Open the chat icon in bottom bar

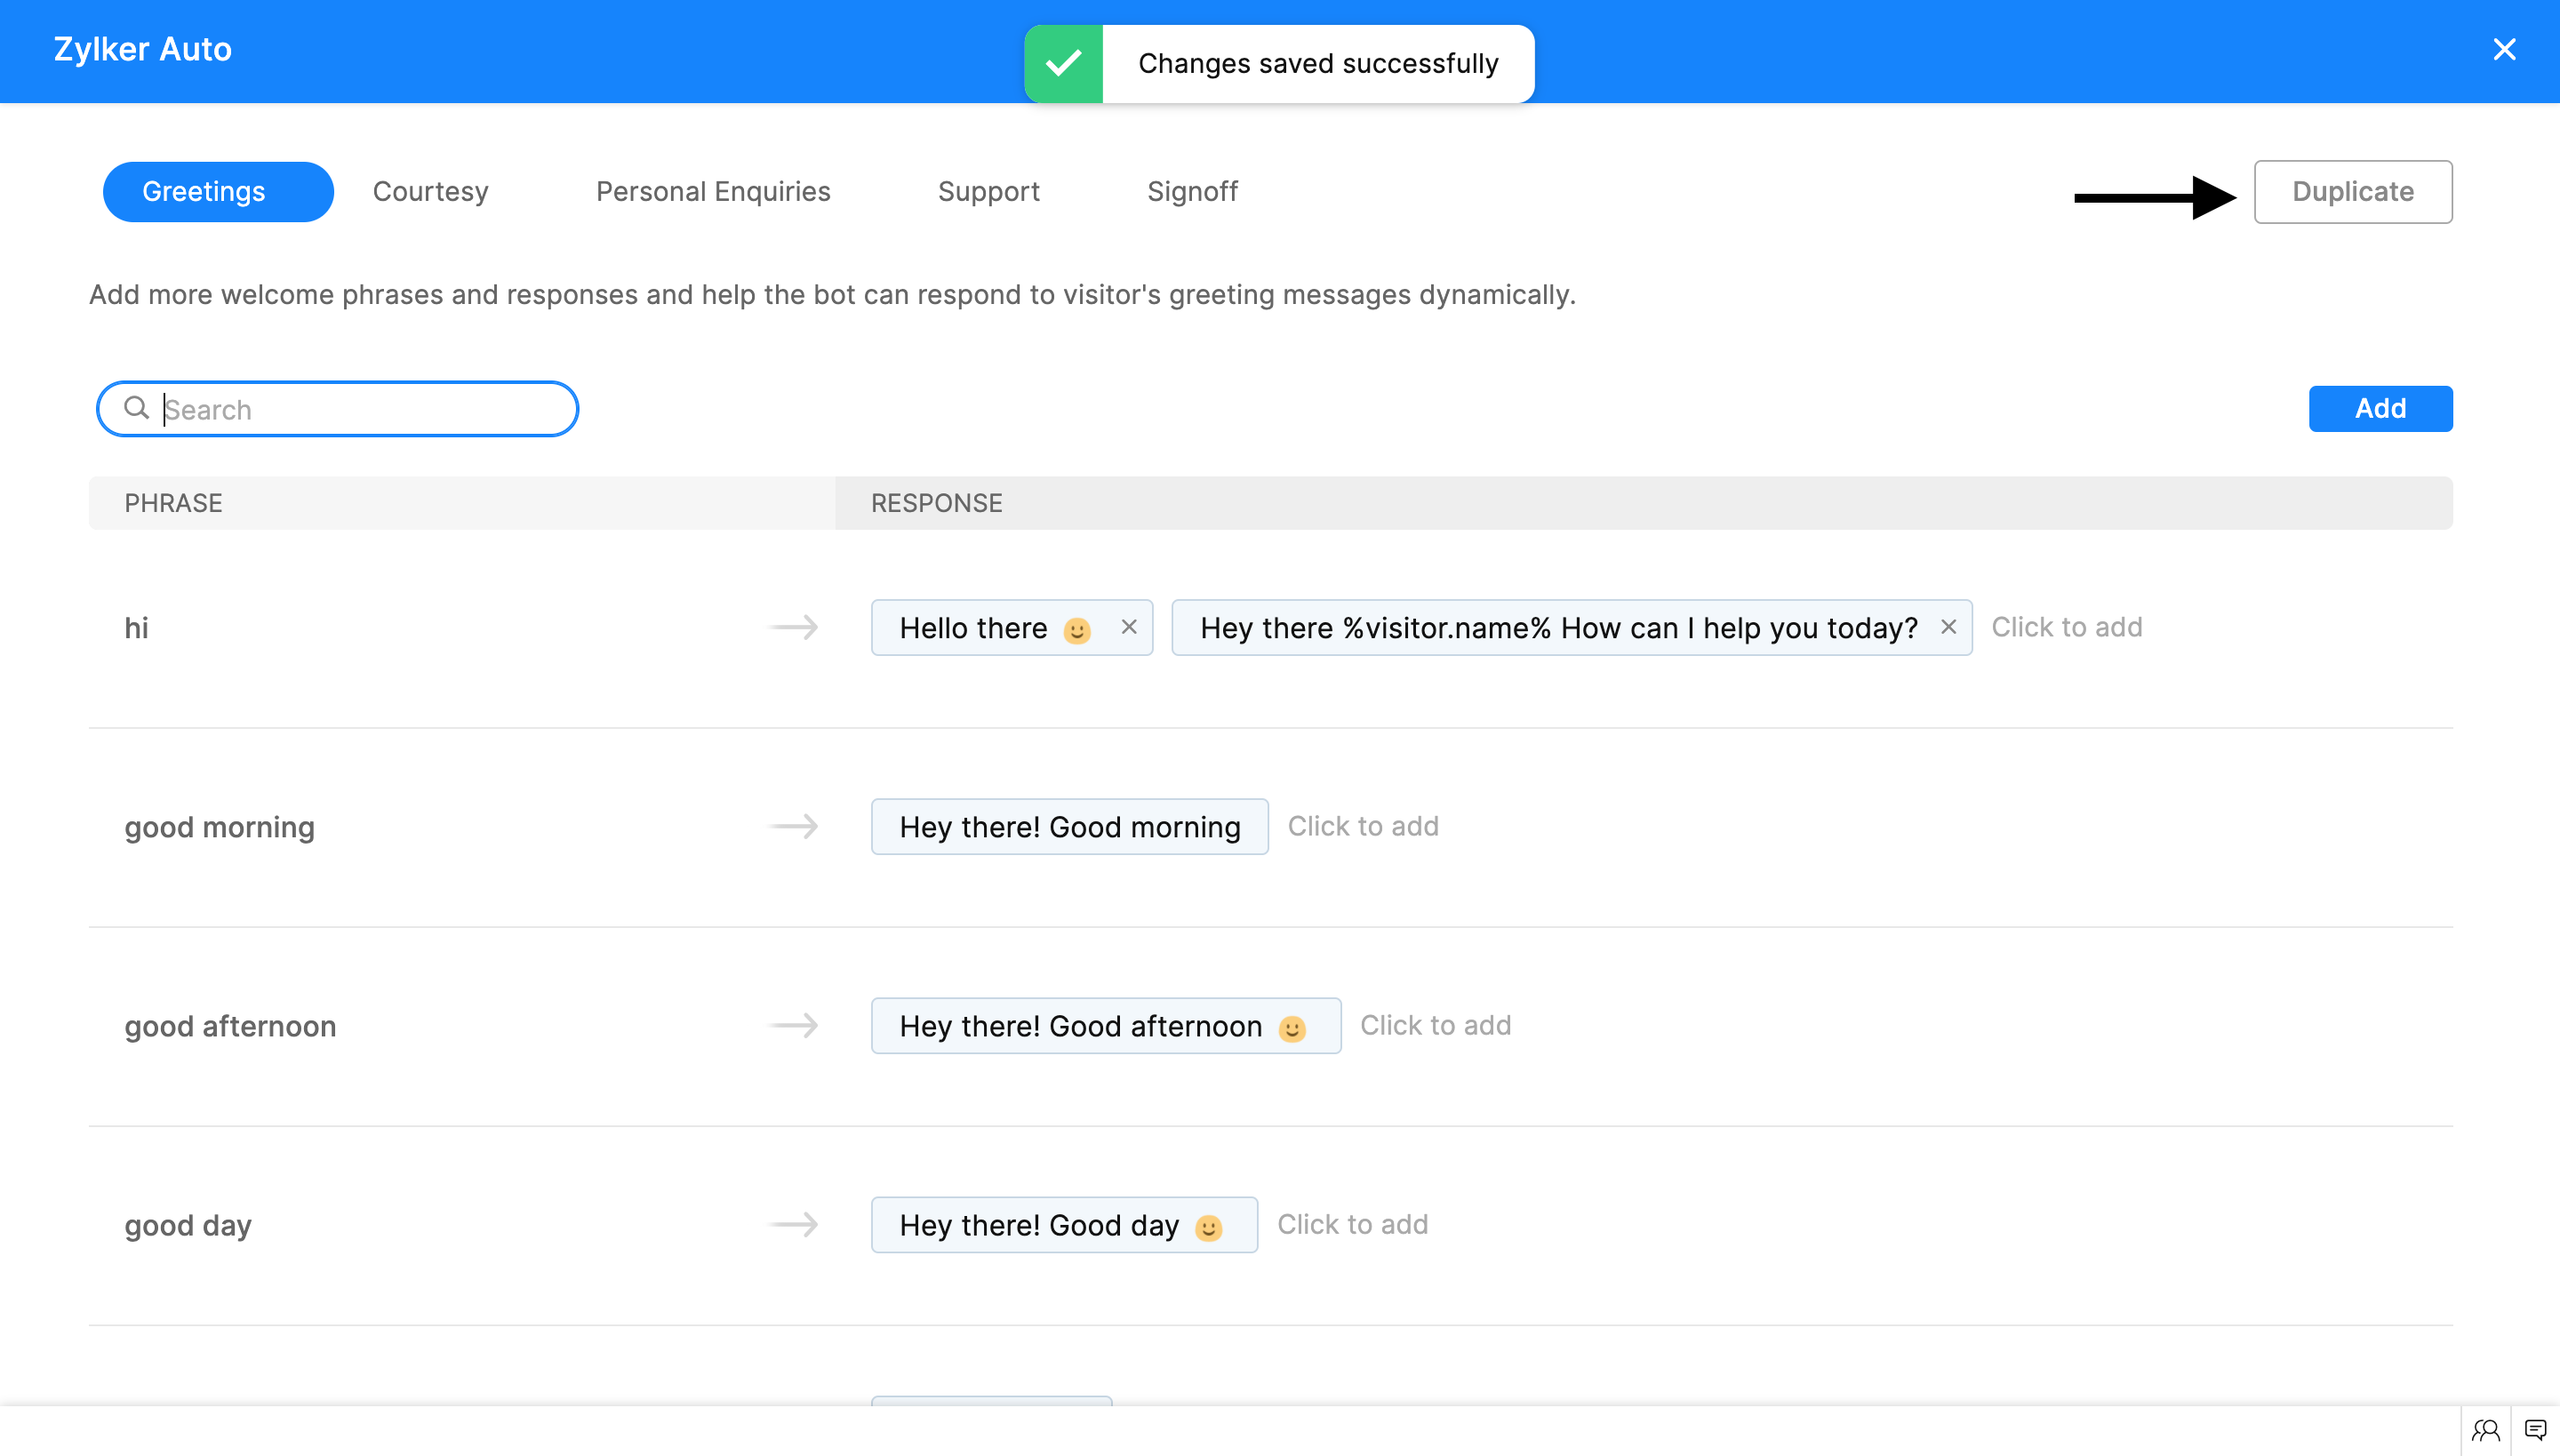click(2535, 1430)
